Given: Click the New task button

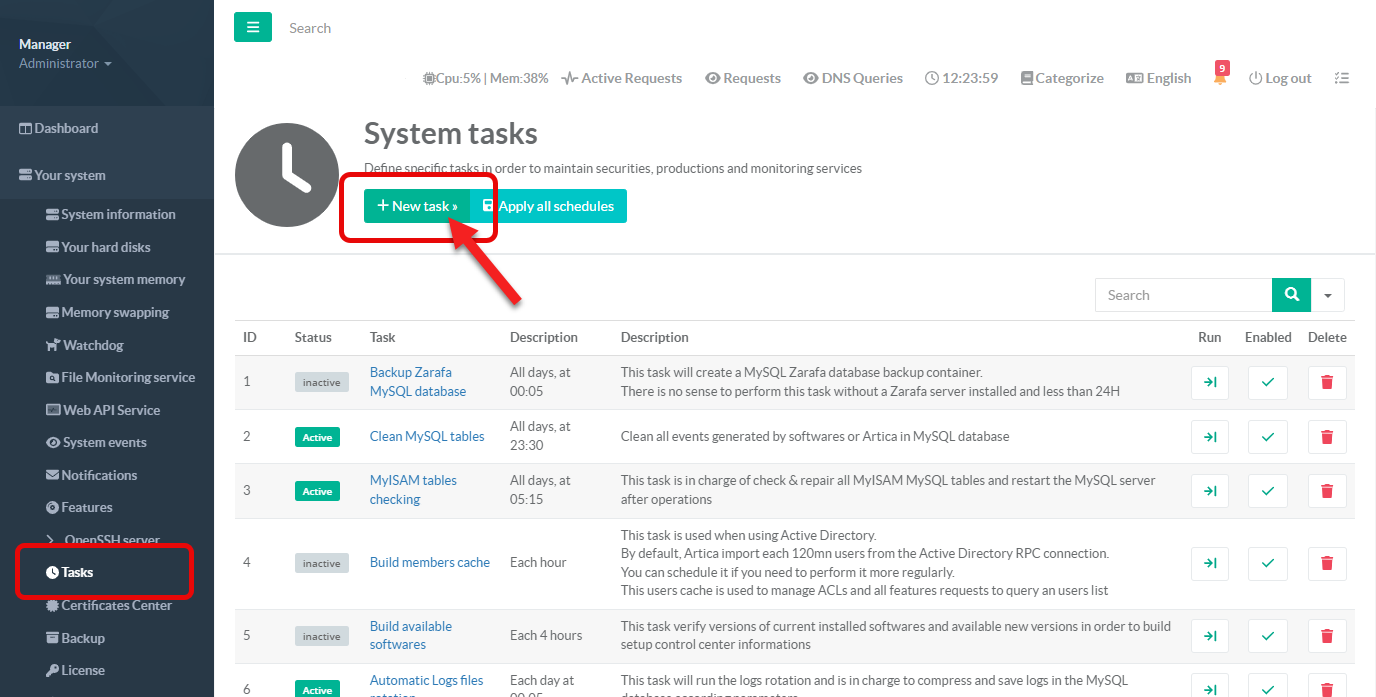Looking at the screenshot, I should point(417,206).
